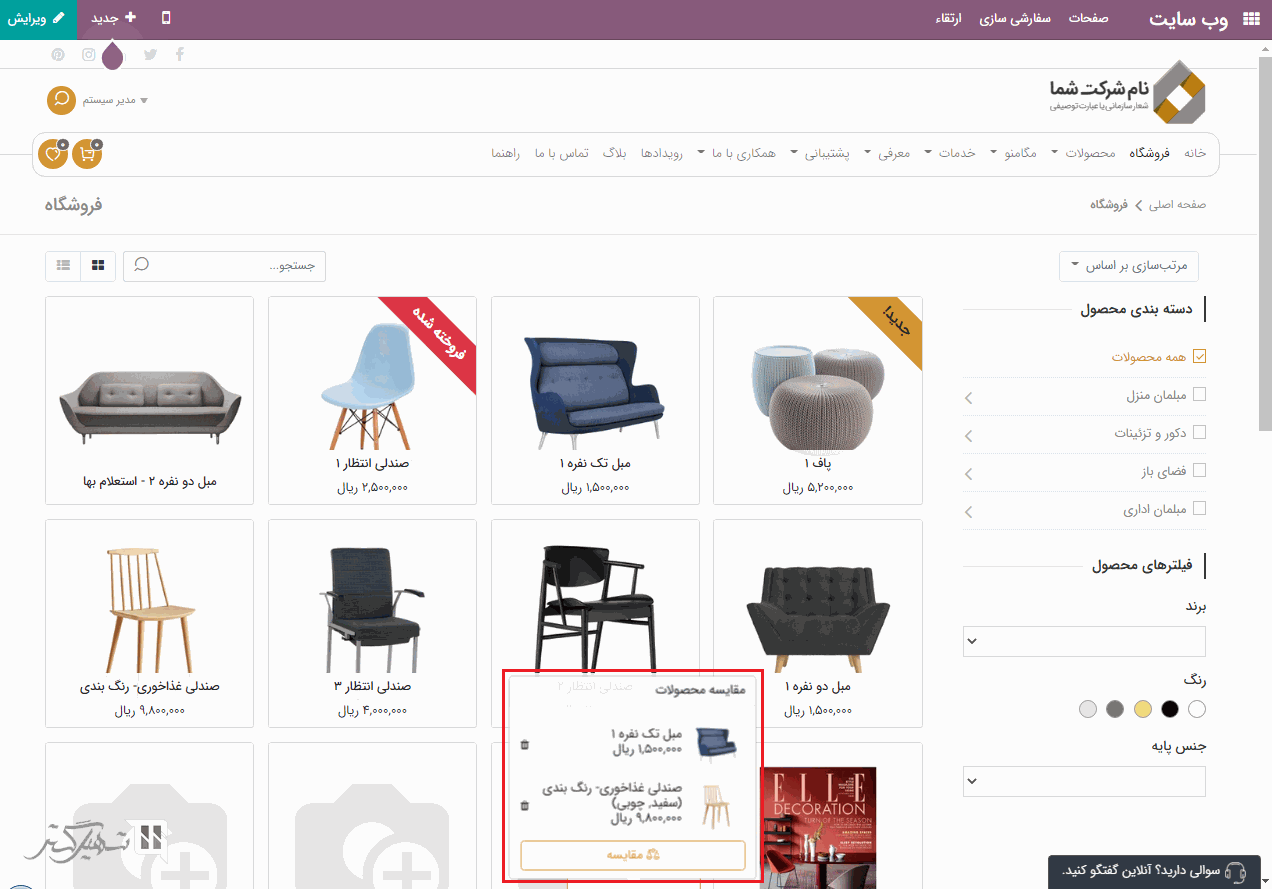Follow the صفحه اصلی breadcrumb link
This screenshot has height=889, width=1272.
[x=1177, y=204]
